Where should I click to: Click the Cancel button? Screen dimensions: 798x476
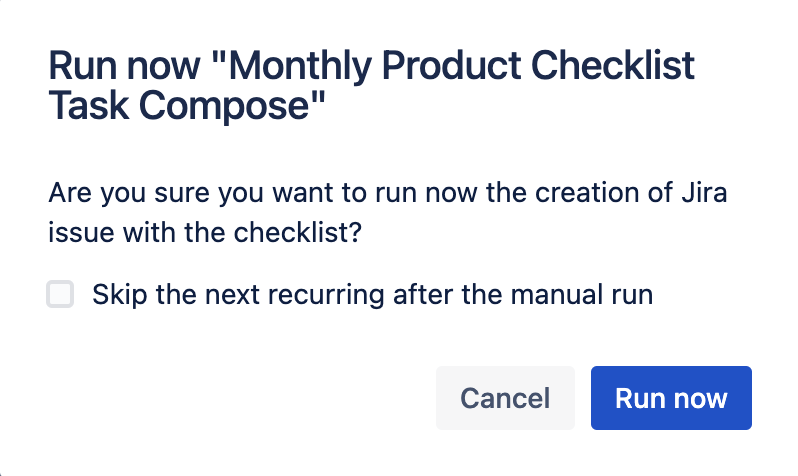pyautogui.click(x=505, y=398)
